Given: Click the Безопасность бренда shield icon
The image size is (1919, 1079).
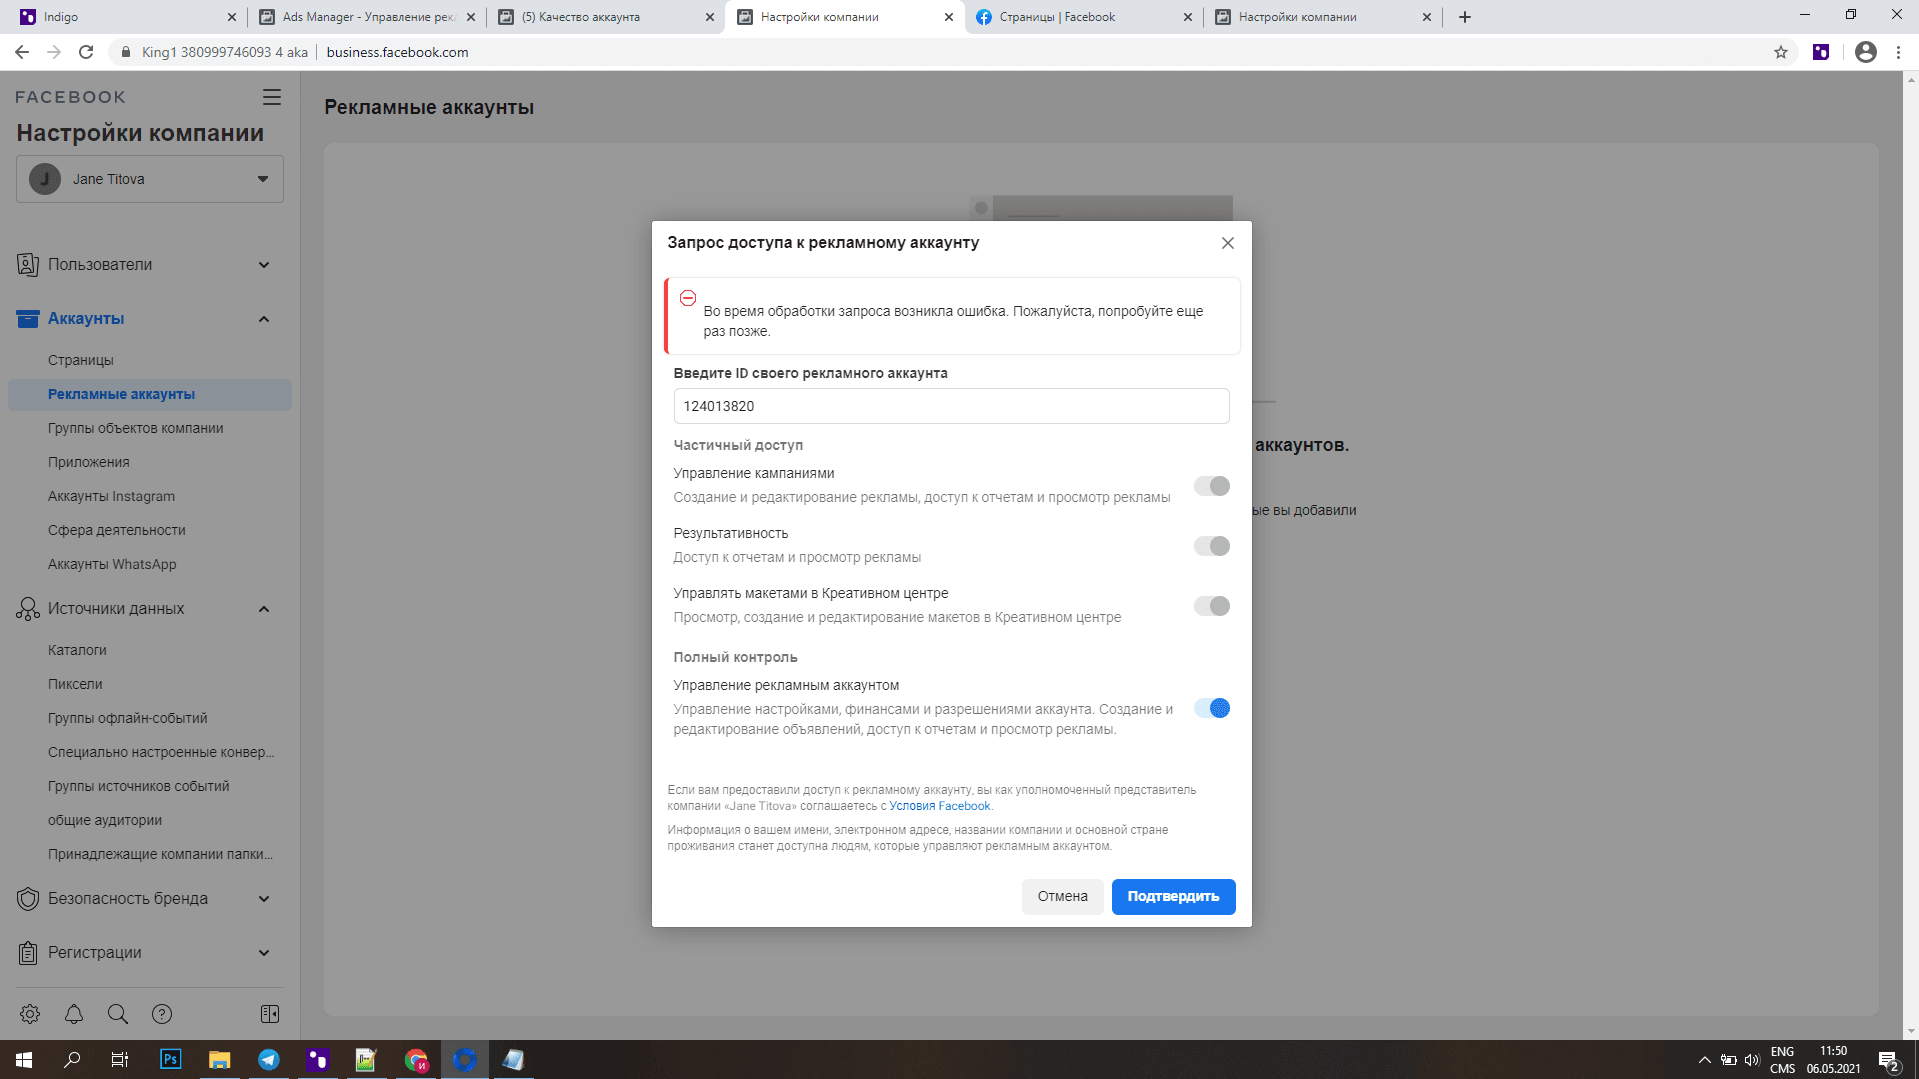Looking at the screenshot, I should [28, 899].
